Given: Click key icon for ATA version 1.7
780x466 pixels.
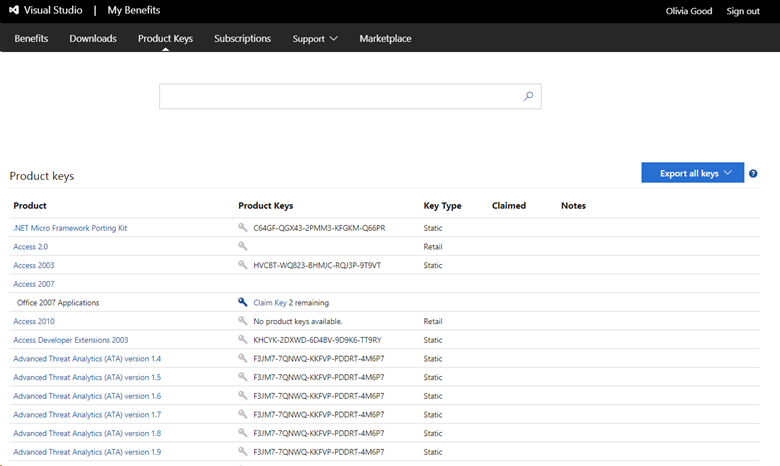Looking at the screenshot, I should (x=242, y=414).
